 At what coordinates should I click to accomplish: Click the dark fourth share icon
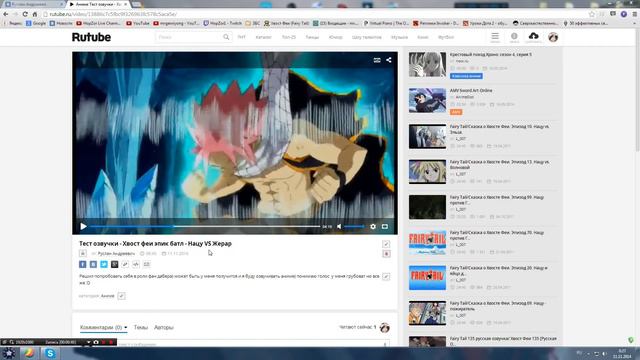click(x=114, y=264)
